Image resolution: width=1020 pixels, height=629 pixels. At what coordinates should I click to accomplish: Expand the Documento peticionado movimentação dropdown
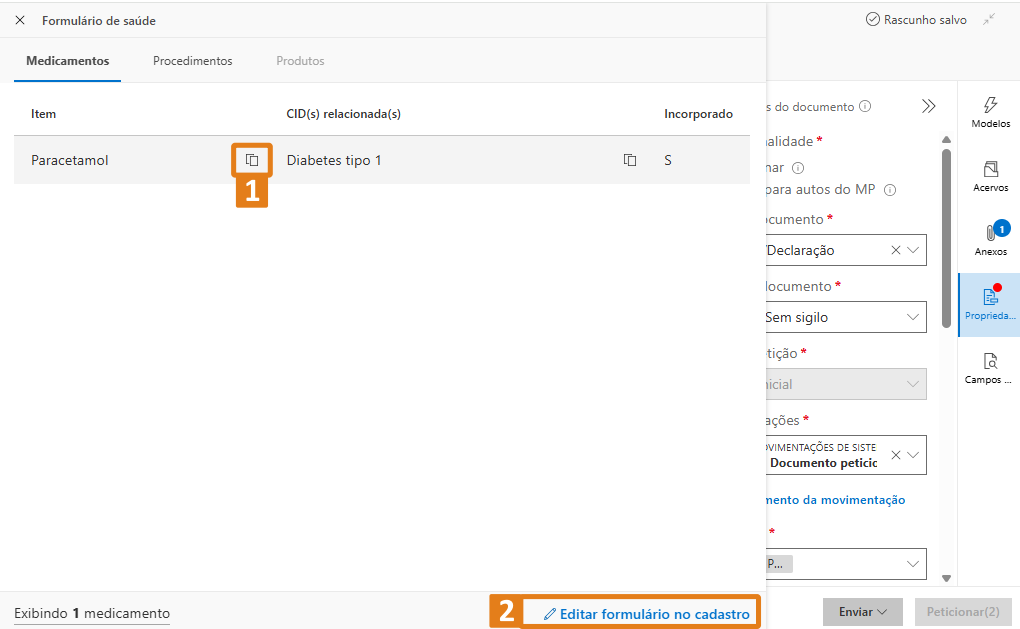tap(913, 455)
